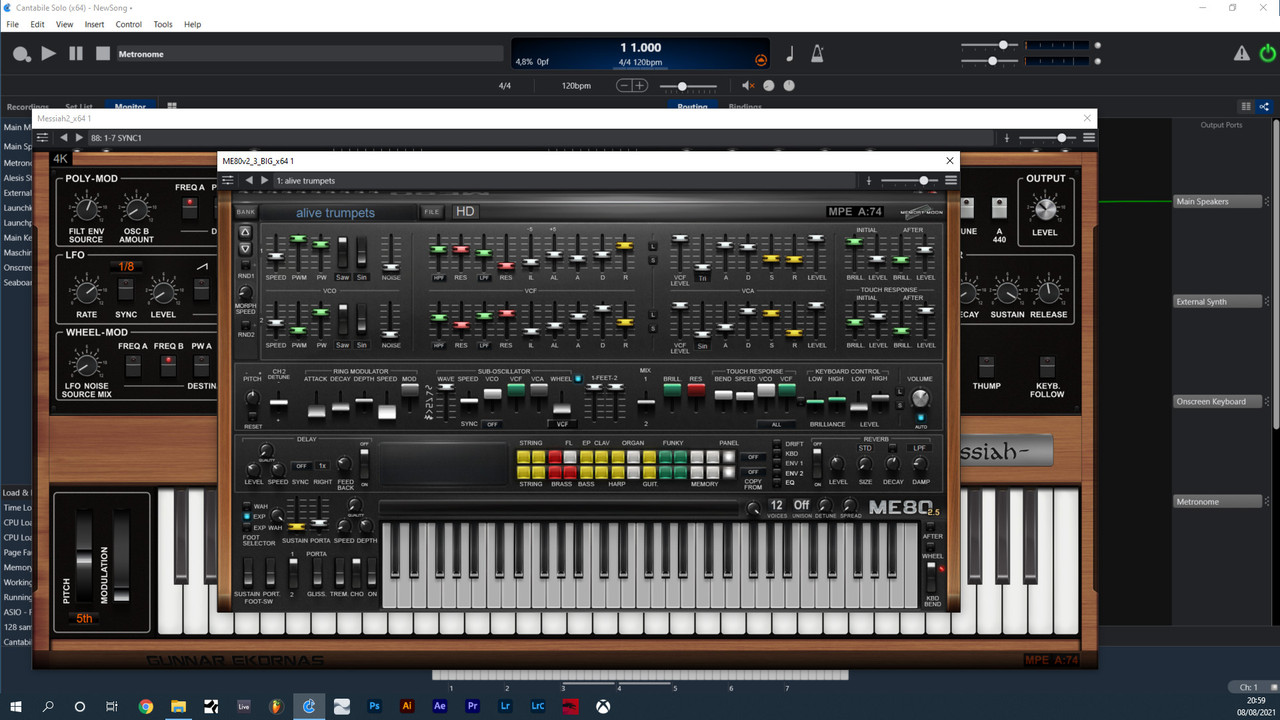Screen dimensions: 1280x720
Task: Click the quarter note tap tempo icon
Action: [x=789, y=54]
